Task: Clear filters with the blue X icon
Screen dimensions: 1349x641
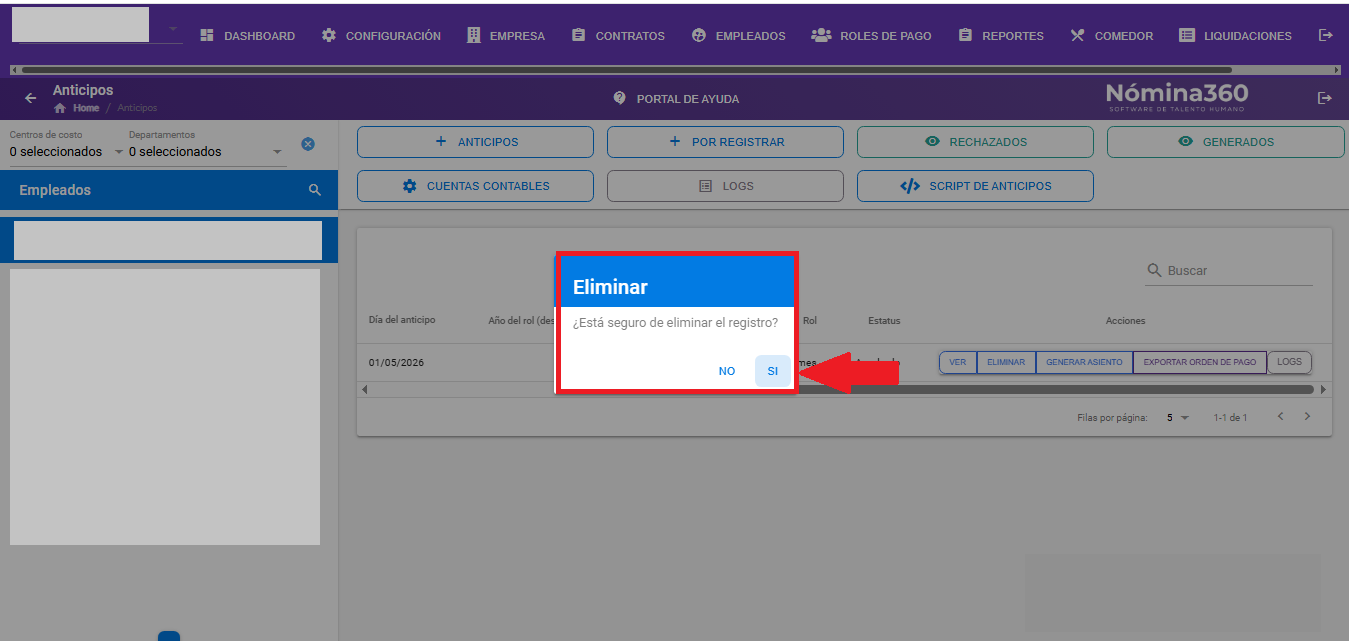Action: (x=308, y=144)
